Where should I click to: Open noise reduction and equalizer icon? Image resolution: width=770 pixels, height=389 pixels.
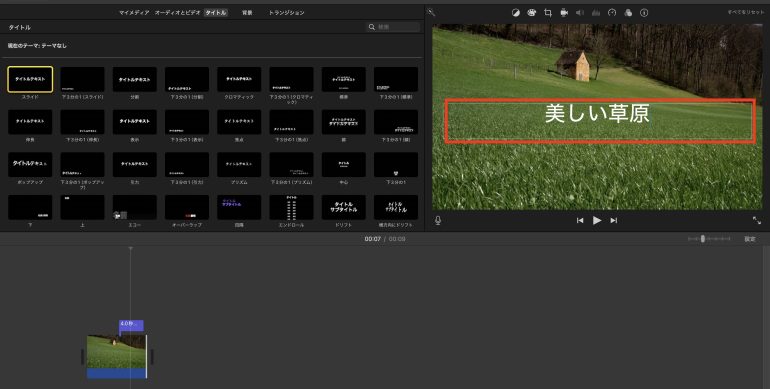click(x=596, y=13)
